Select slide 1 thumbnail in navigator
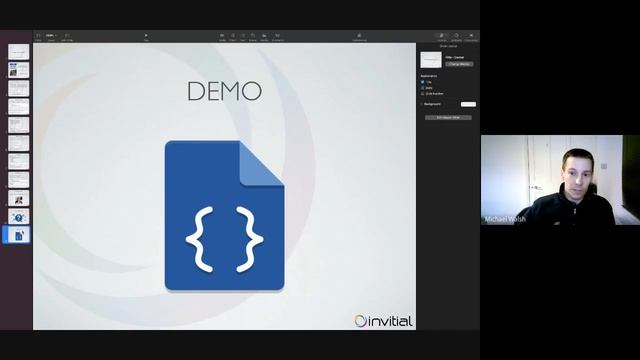640x360 pixels. (19, 52)
